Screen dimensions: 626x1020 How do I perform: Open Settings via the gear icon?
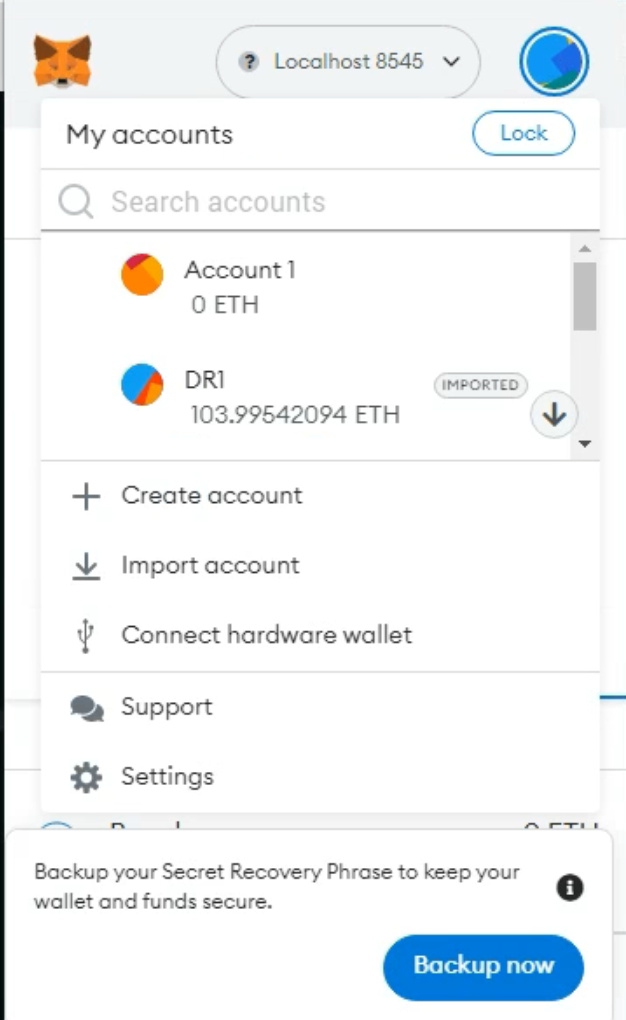(x=85, y=775)
